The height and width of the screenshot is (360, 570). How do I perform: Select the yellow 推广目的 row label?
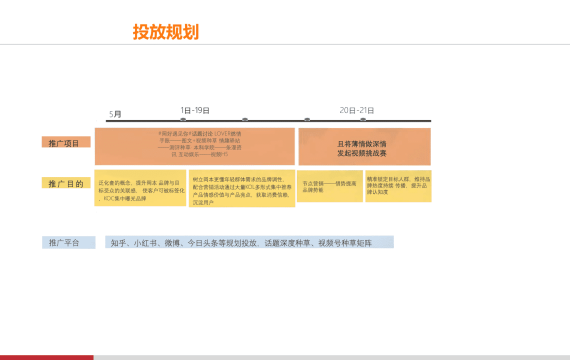(x=66, y=183)
